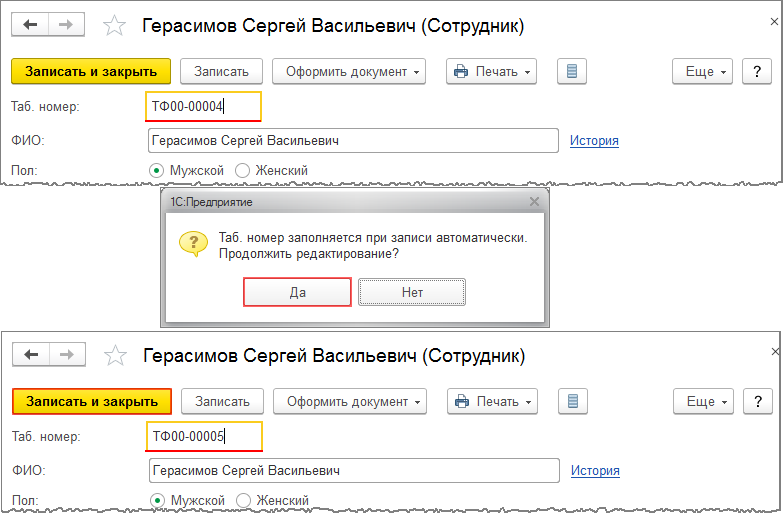This screenshot has height=516, width=783.
Task: Click back arrow in bottom employee form
Action: coord(31,355)
